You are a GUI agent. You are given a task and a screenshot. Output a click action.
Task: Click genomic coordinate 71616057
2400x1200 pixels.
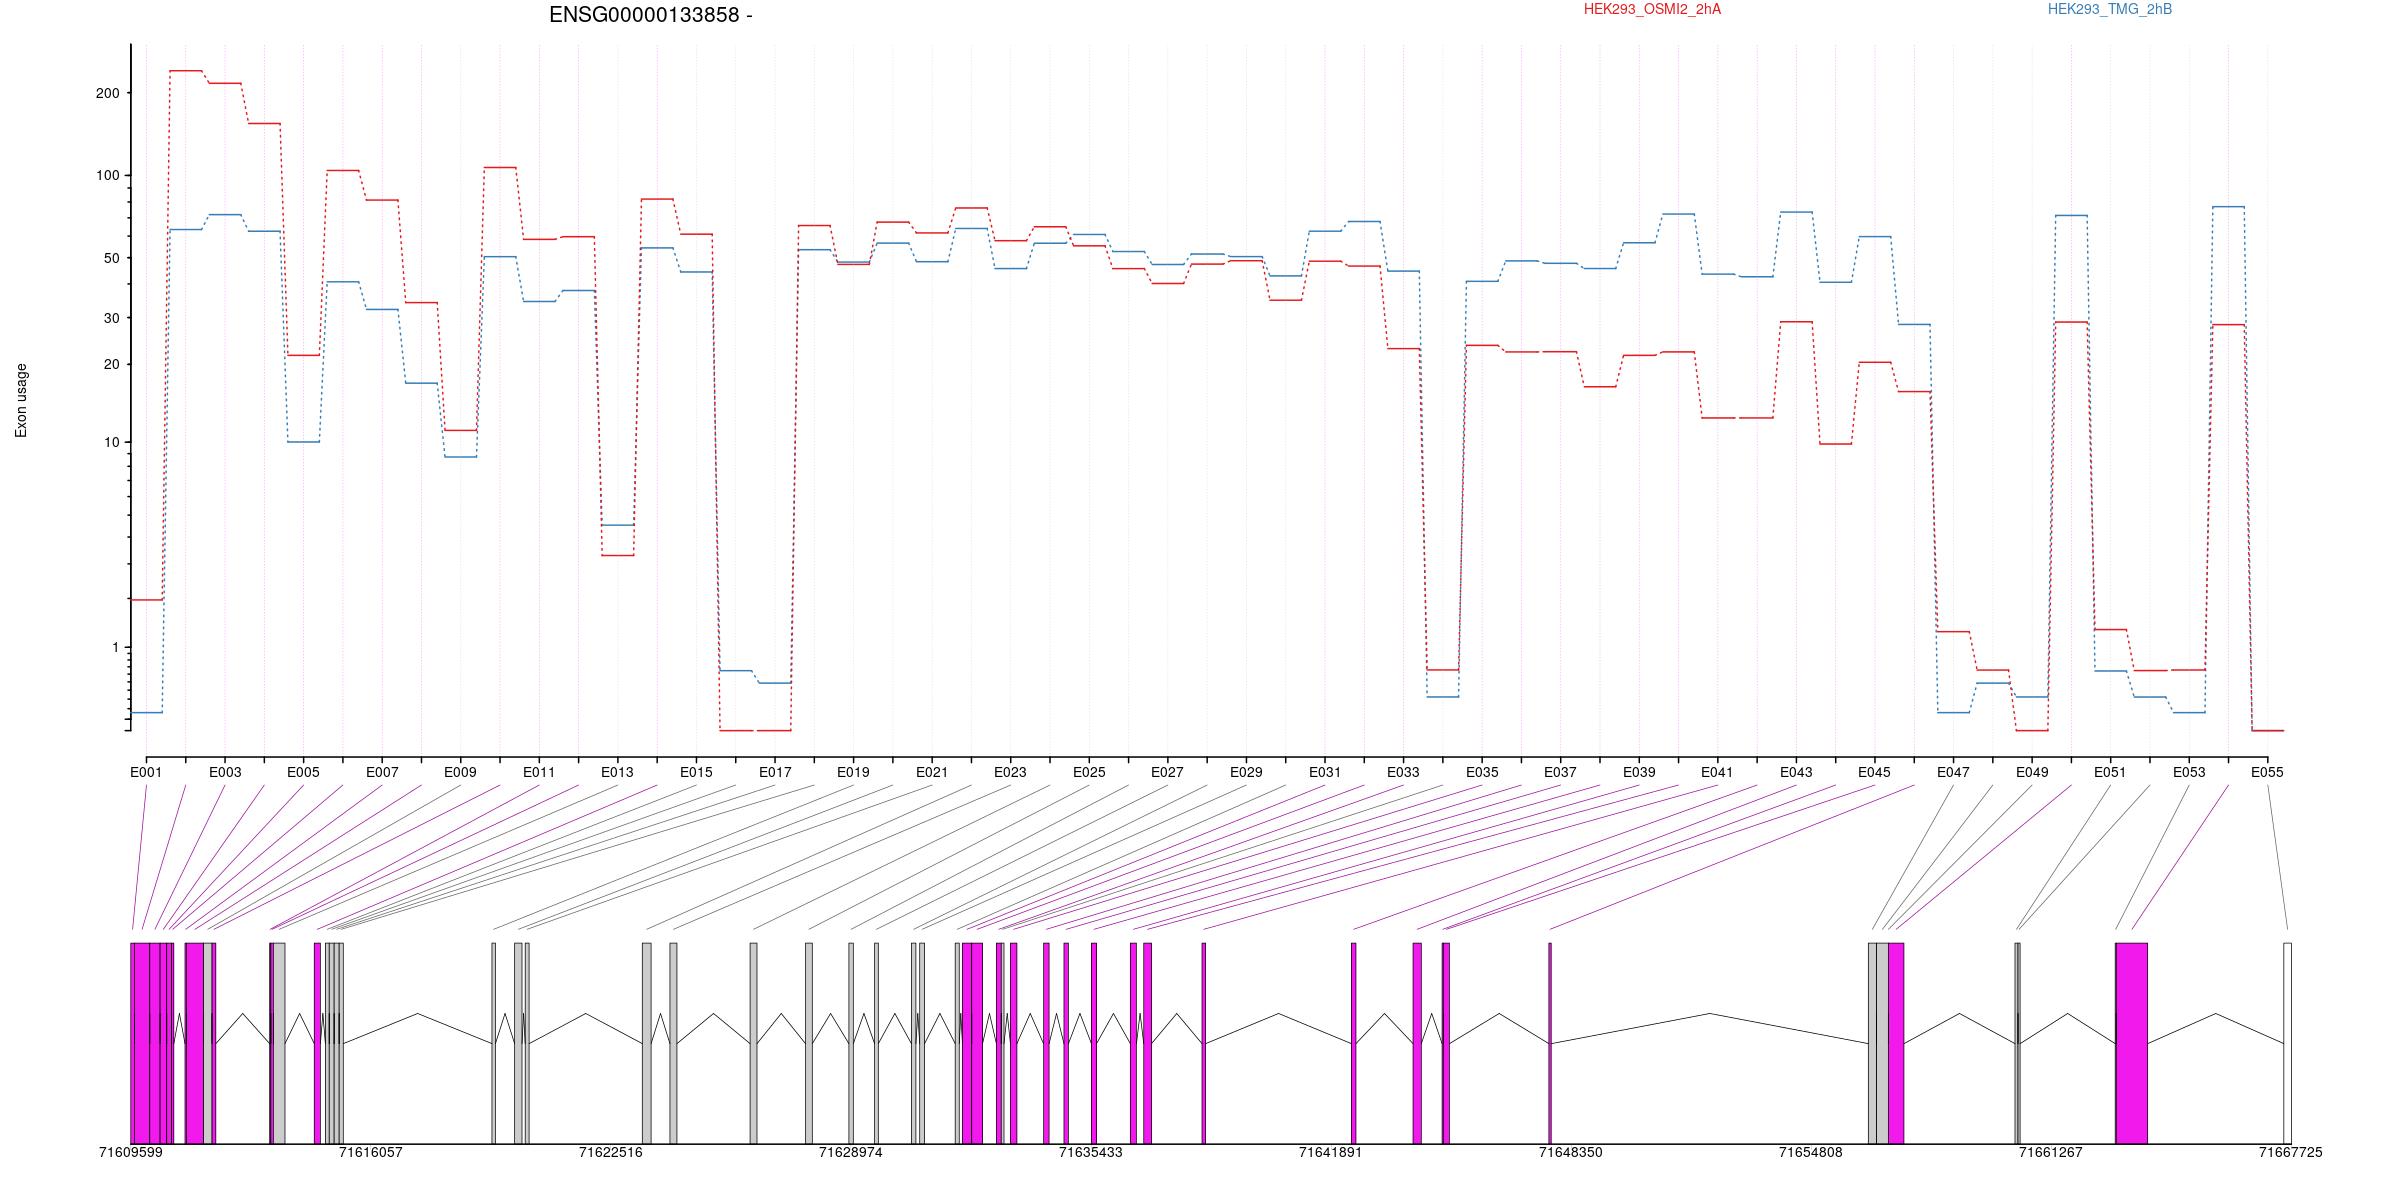coord(371,1153)
